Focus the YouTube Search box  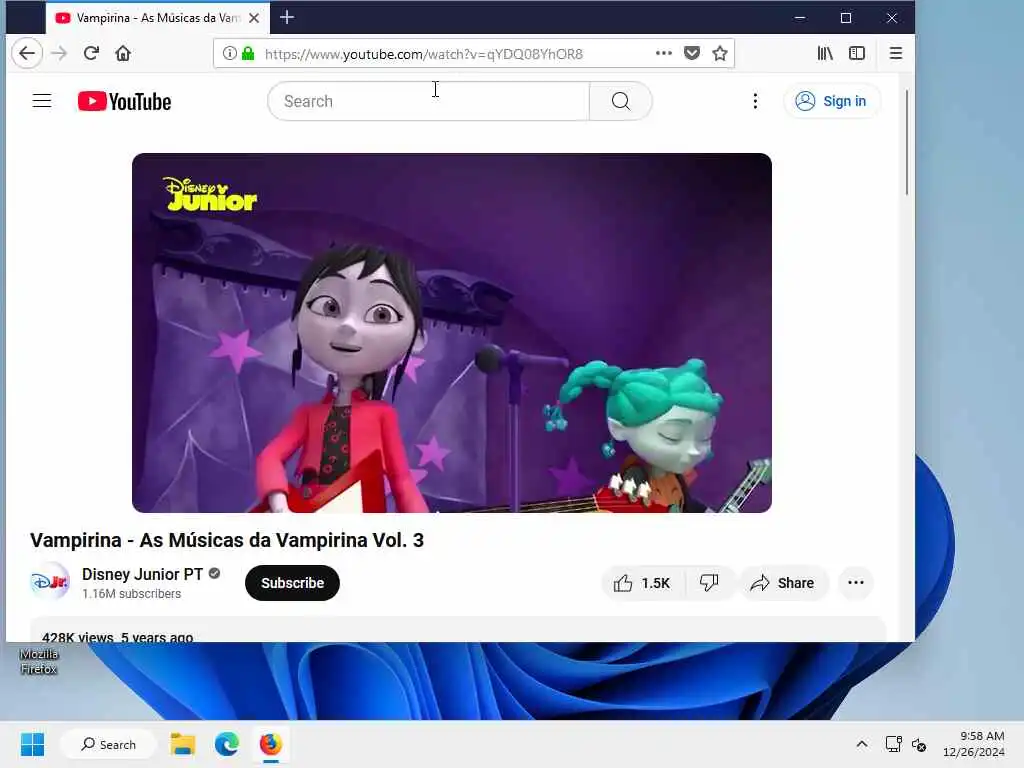click(428, 101)
